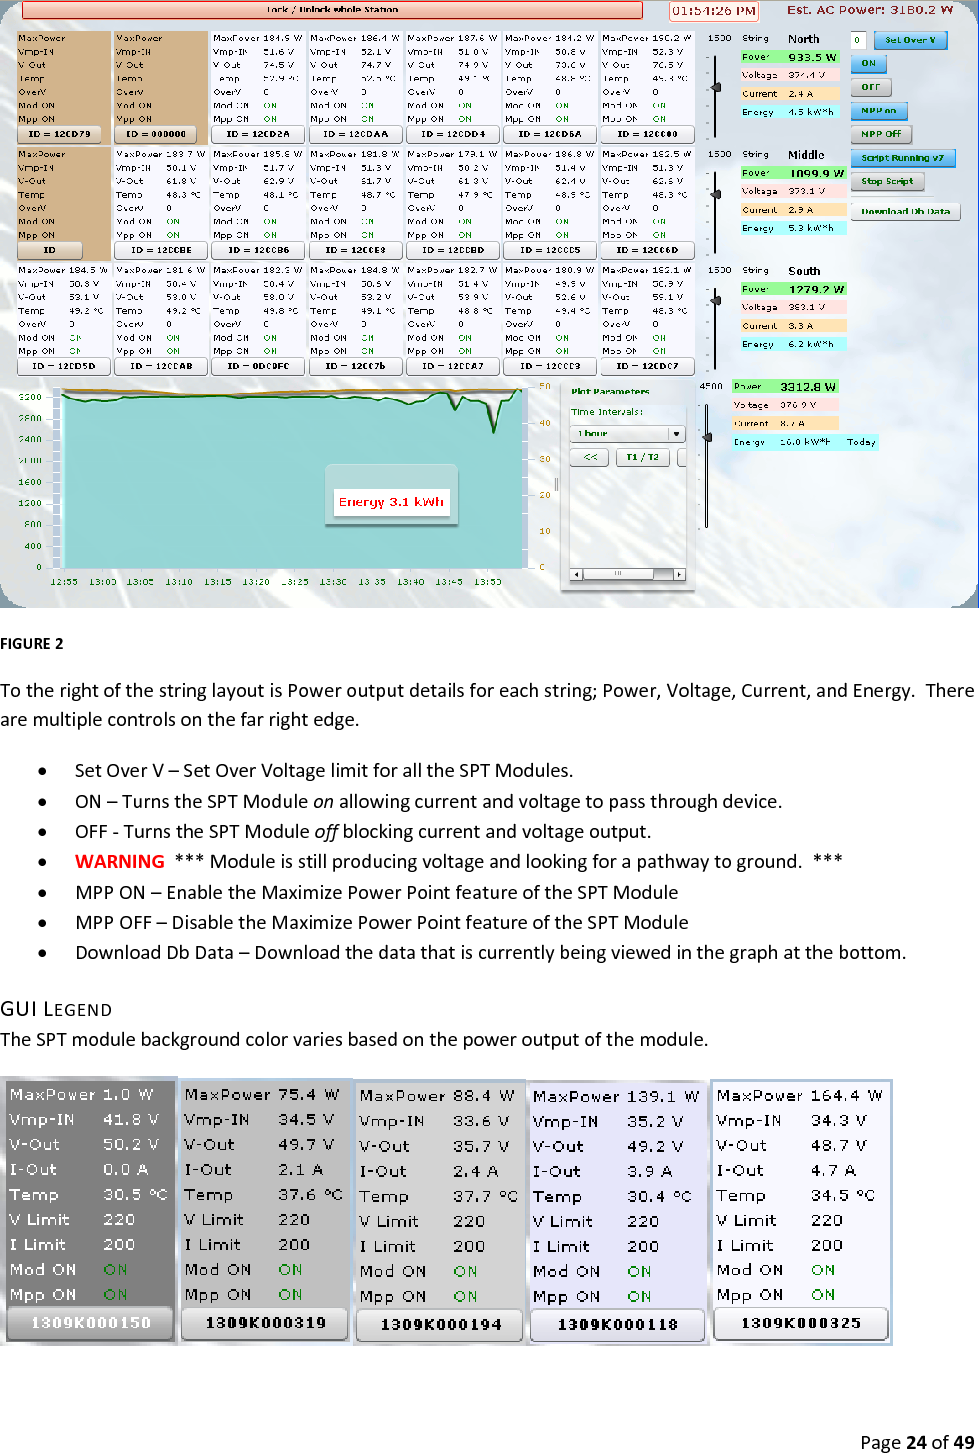The height and width of the screenshot is (1453, 979).
Task: Select module button ID = 12CD5D
Action: 63,366
